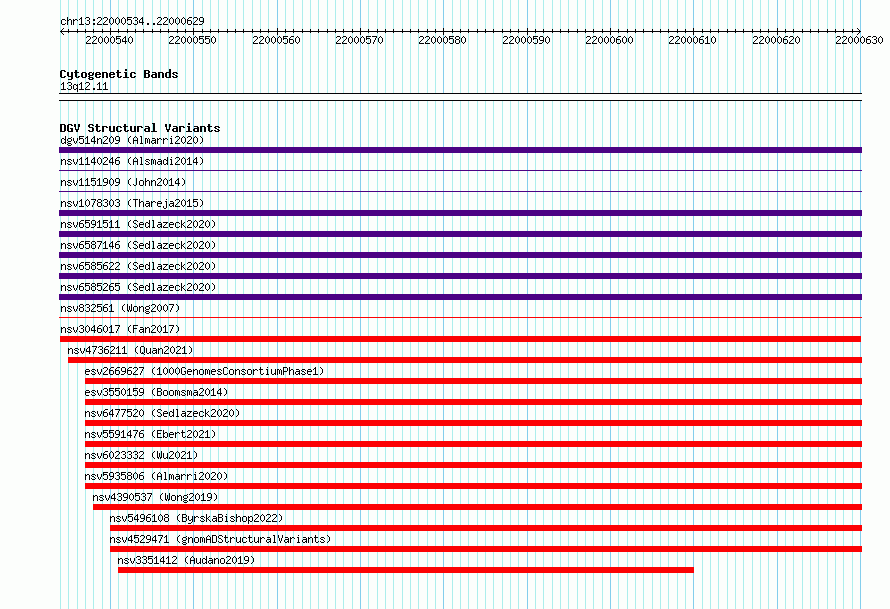Click ruler position 22000610
This screenshot has height=609, width=890.
pyautogui.click(x=692, y=40)
